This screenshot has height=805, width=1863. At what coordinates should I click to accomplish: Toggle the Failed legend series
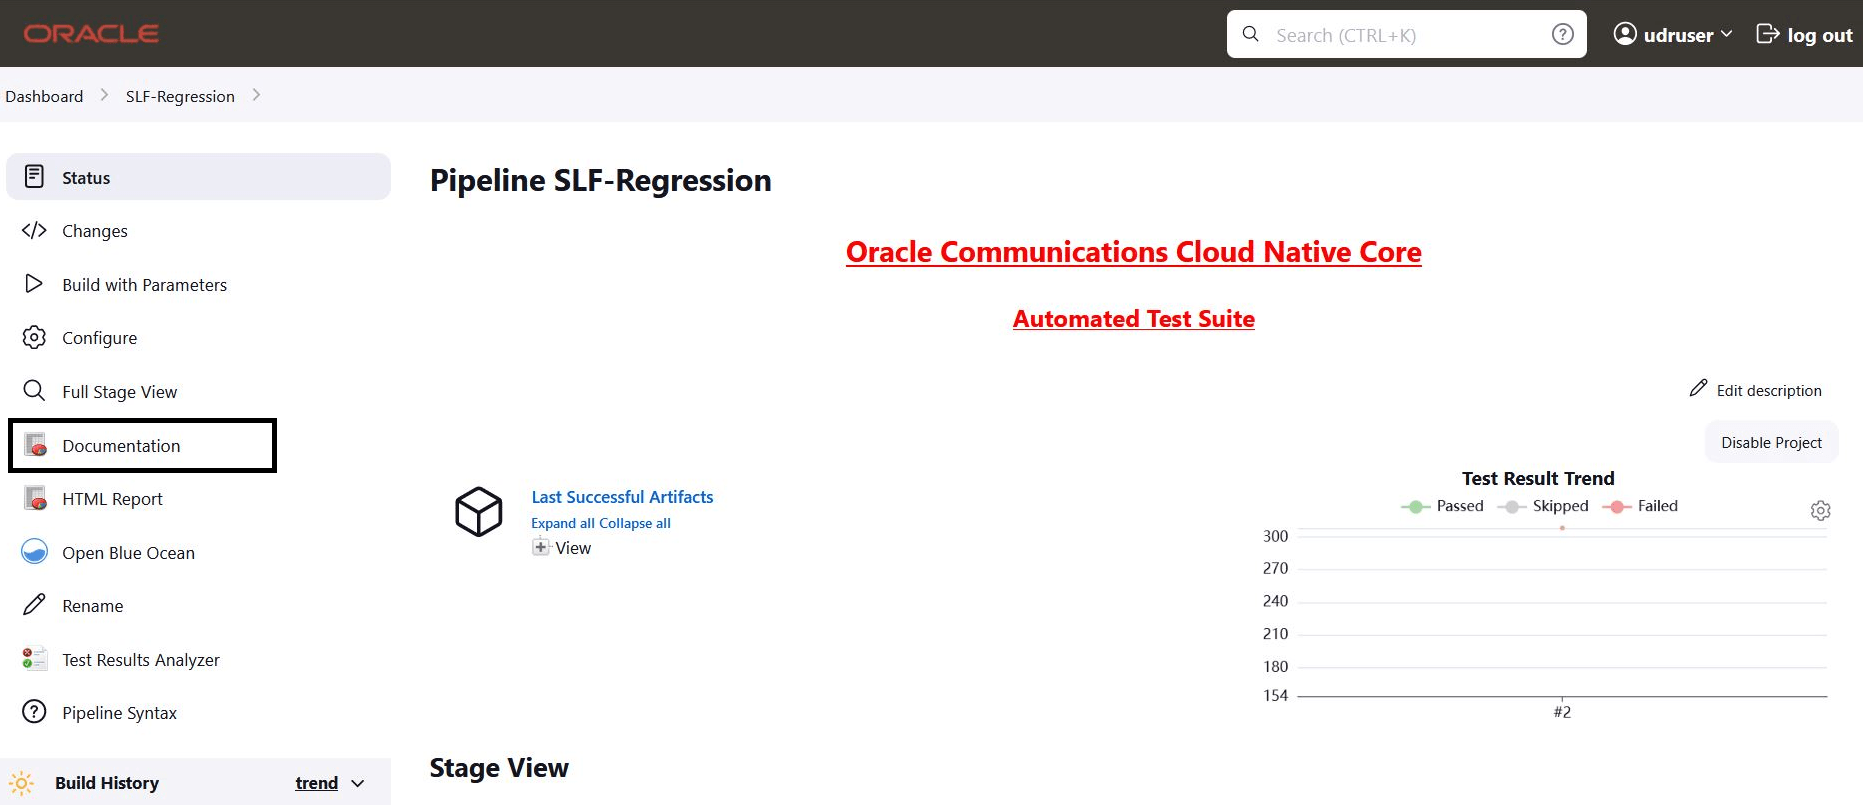coord(1640,506)
